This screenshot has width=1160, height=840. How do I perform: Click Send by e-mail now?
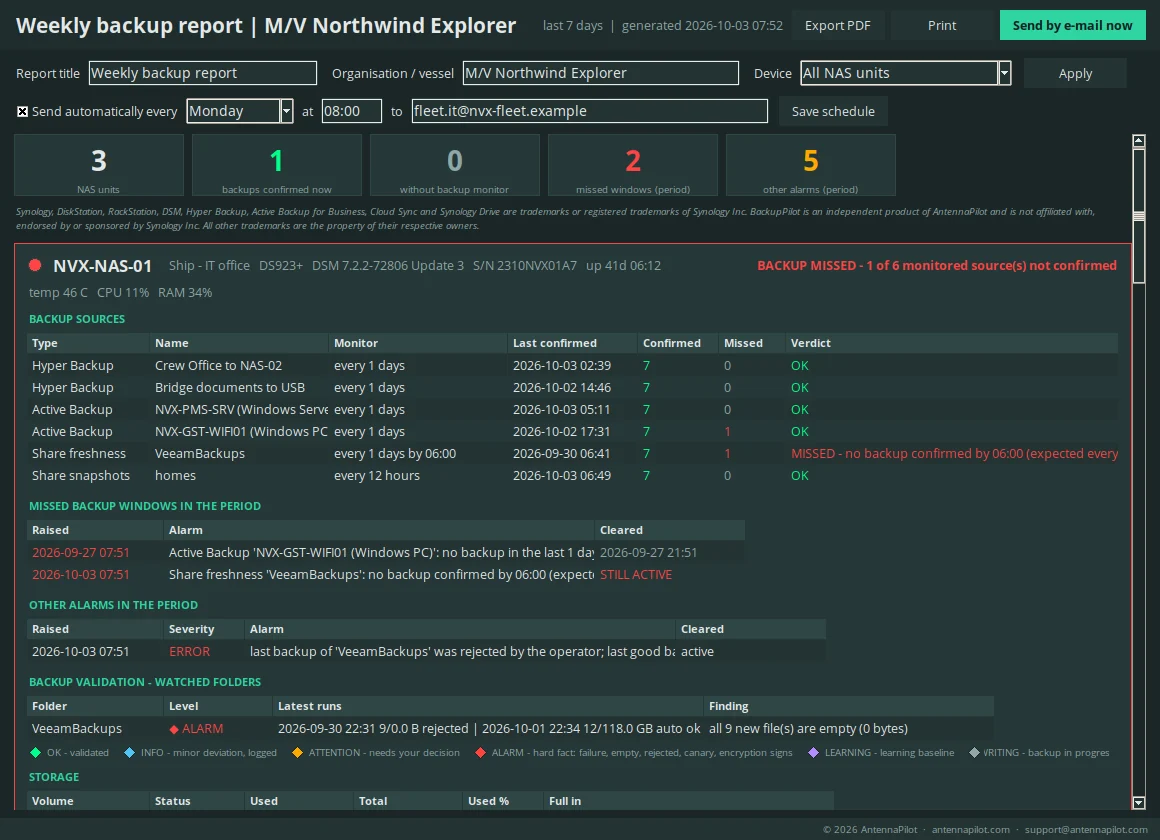(x=1073, y=25)
